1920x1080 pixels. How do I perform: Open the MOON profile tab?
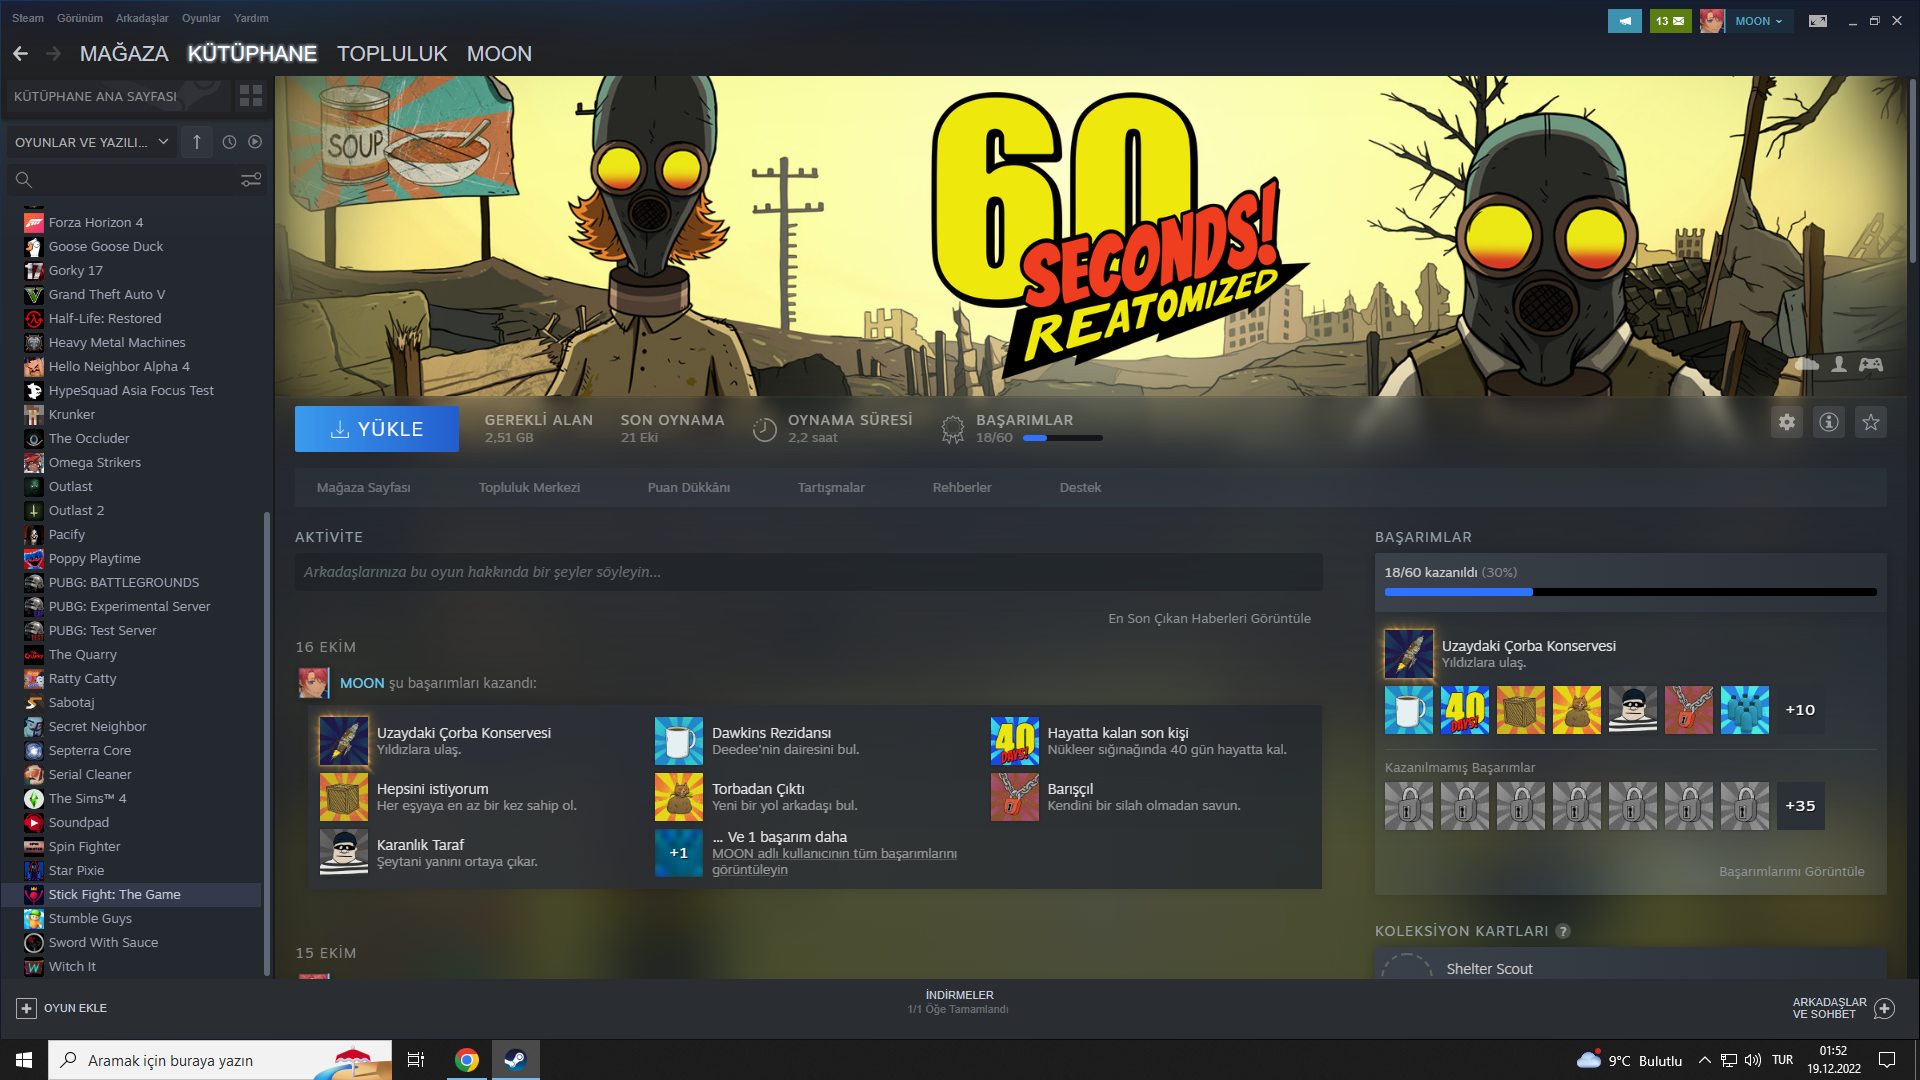point(499,54)
